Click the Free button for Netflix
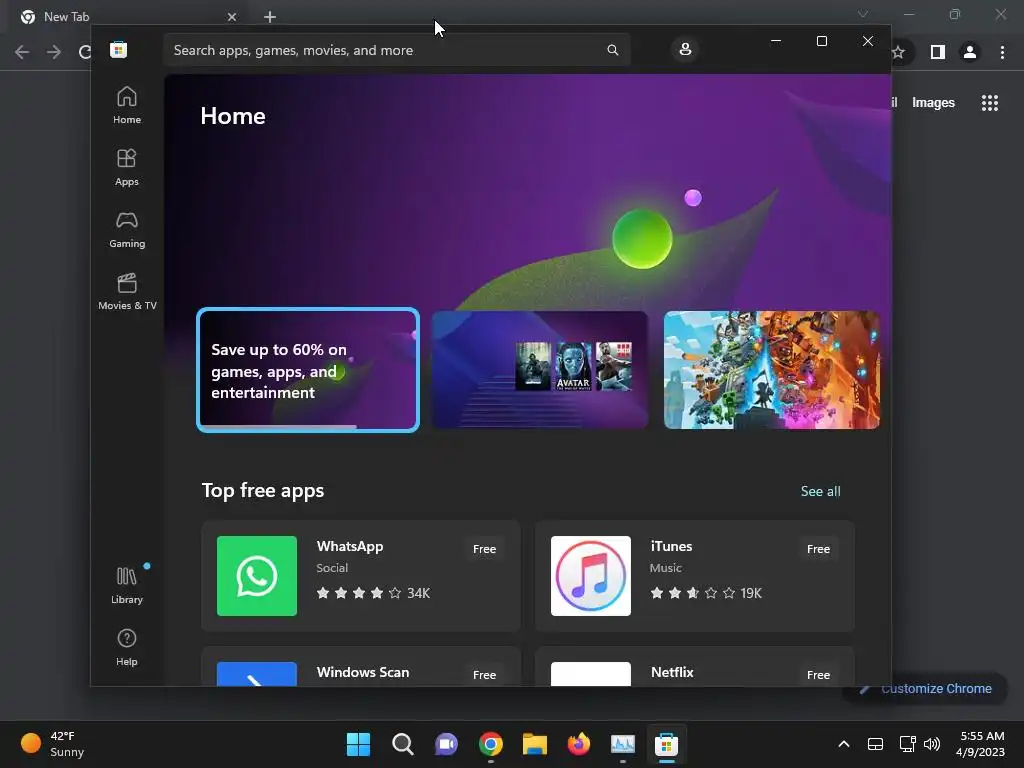1024x768 pixels. coord(818,675)
